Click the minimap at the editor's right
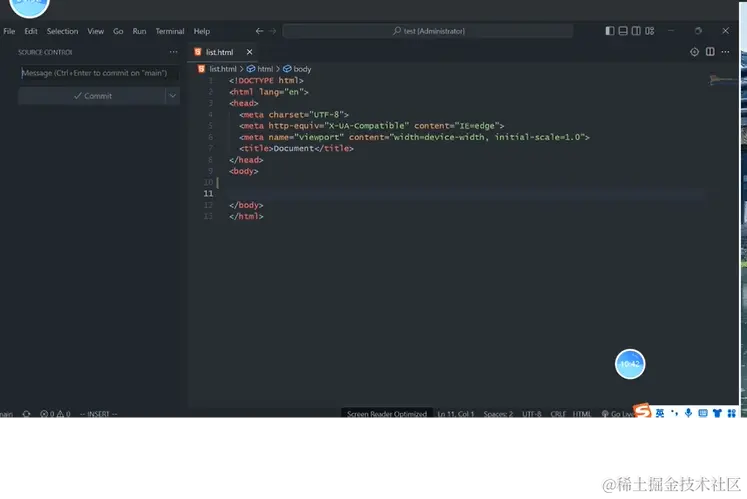Screen dimensions: 747x499 [x=722, y=80]
